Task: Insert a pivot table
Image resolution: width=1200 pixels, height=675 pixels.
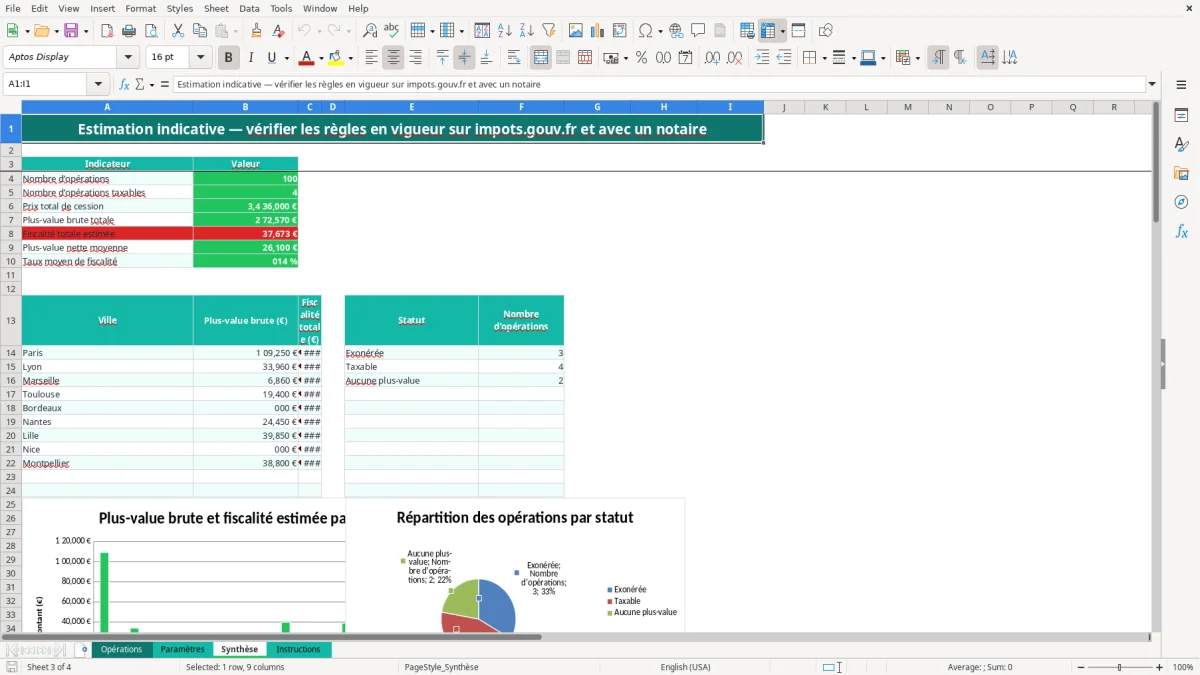Action: tap(620, 31)
